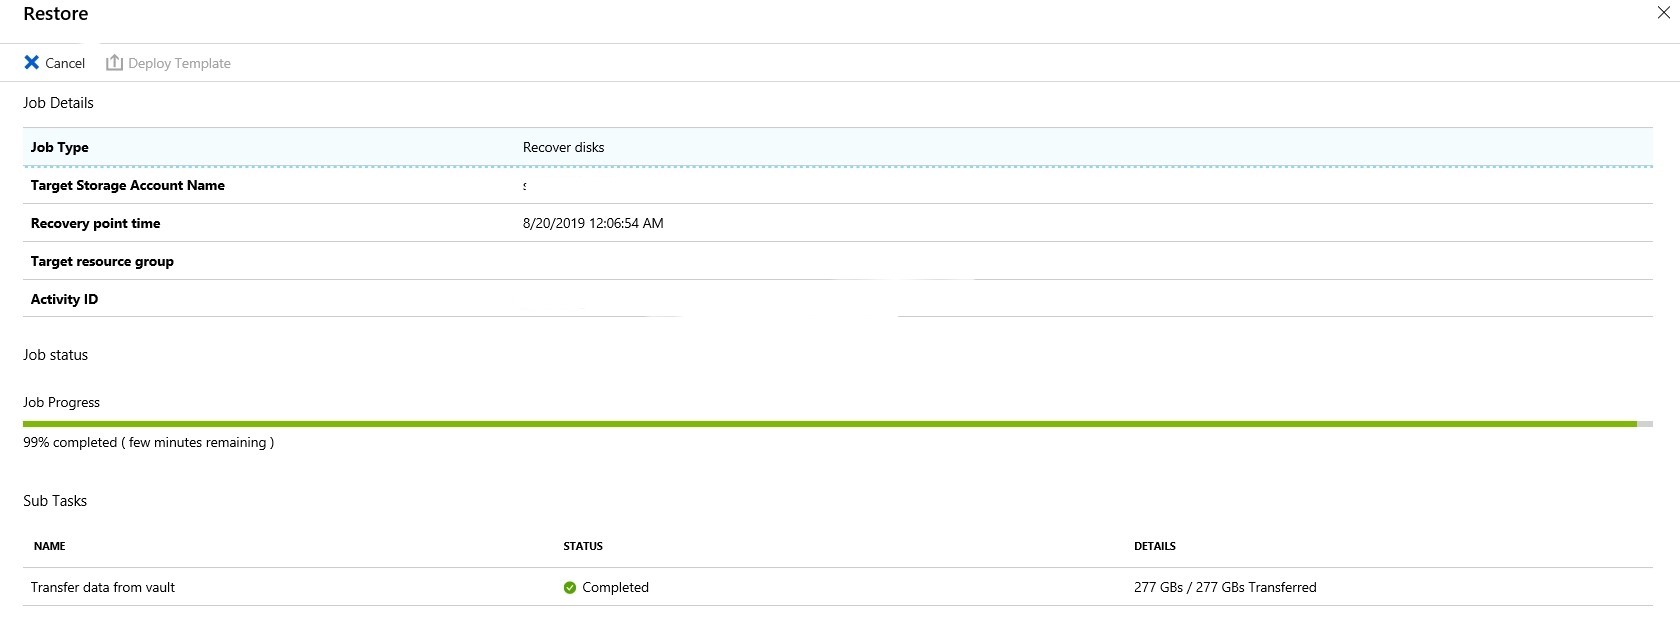The image size is (1680, 617).
Task: Click the Deploy Template text label
Action: click(x=179, y=63)
